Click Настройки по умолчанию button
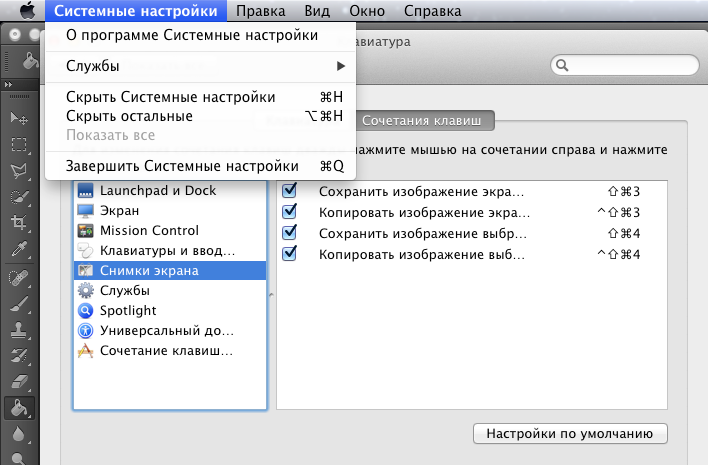Image resolution: width=708 pixels, height=465 pixels. point(570,434)
